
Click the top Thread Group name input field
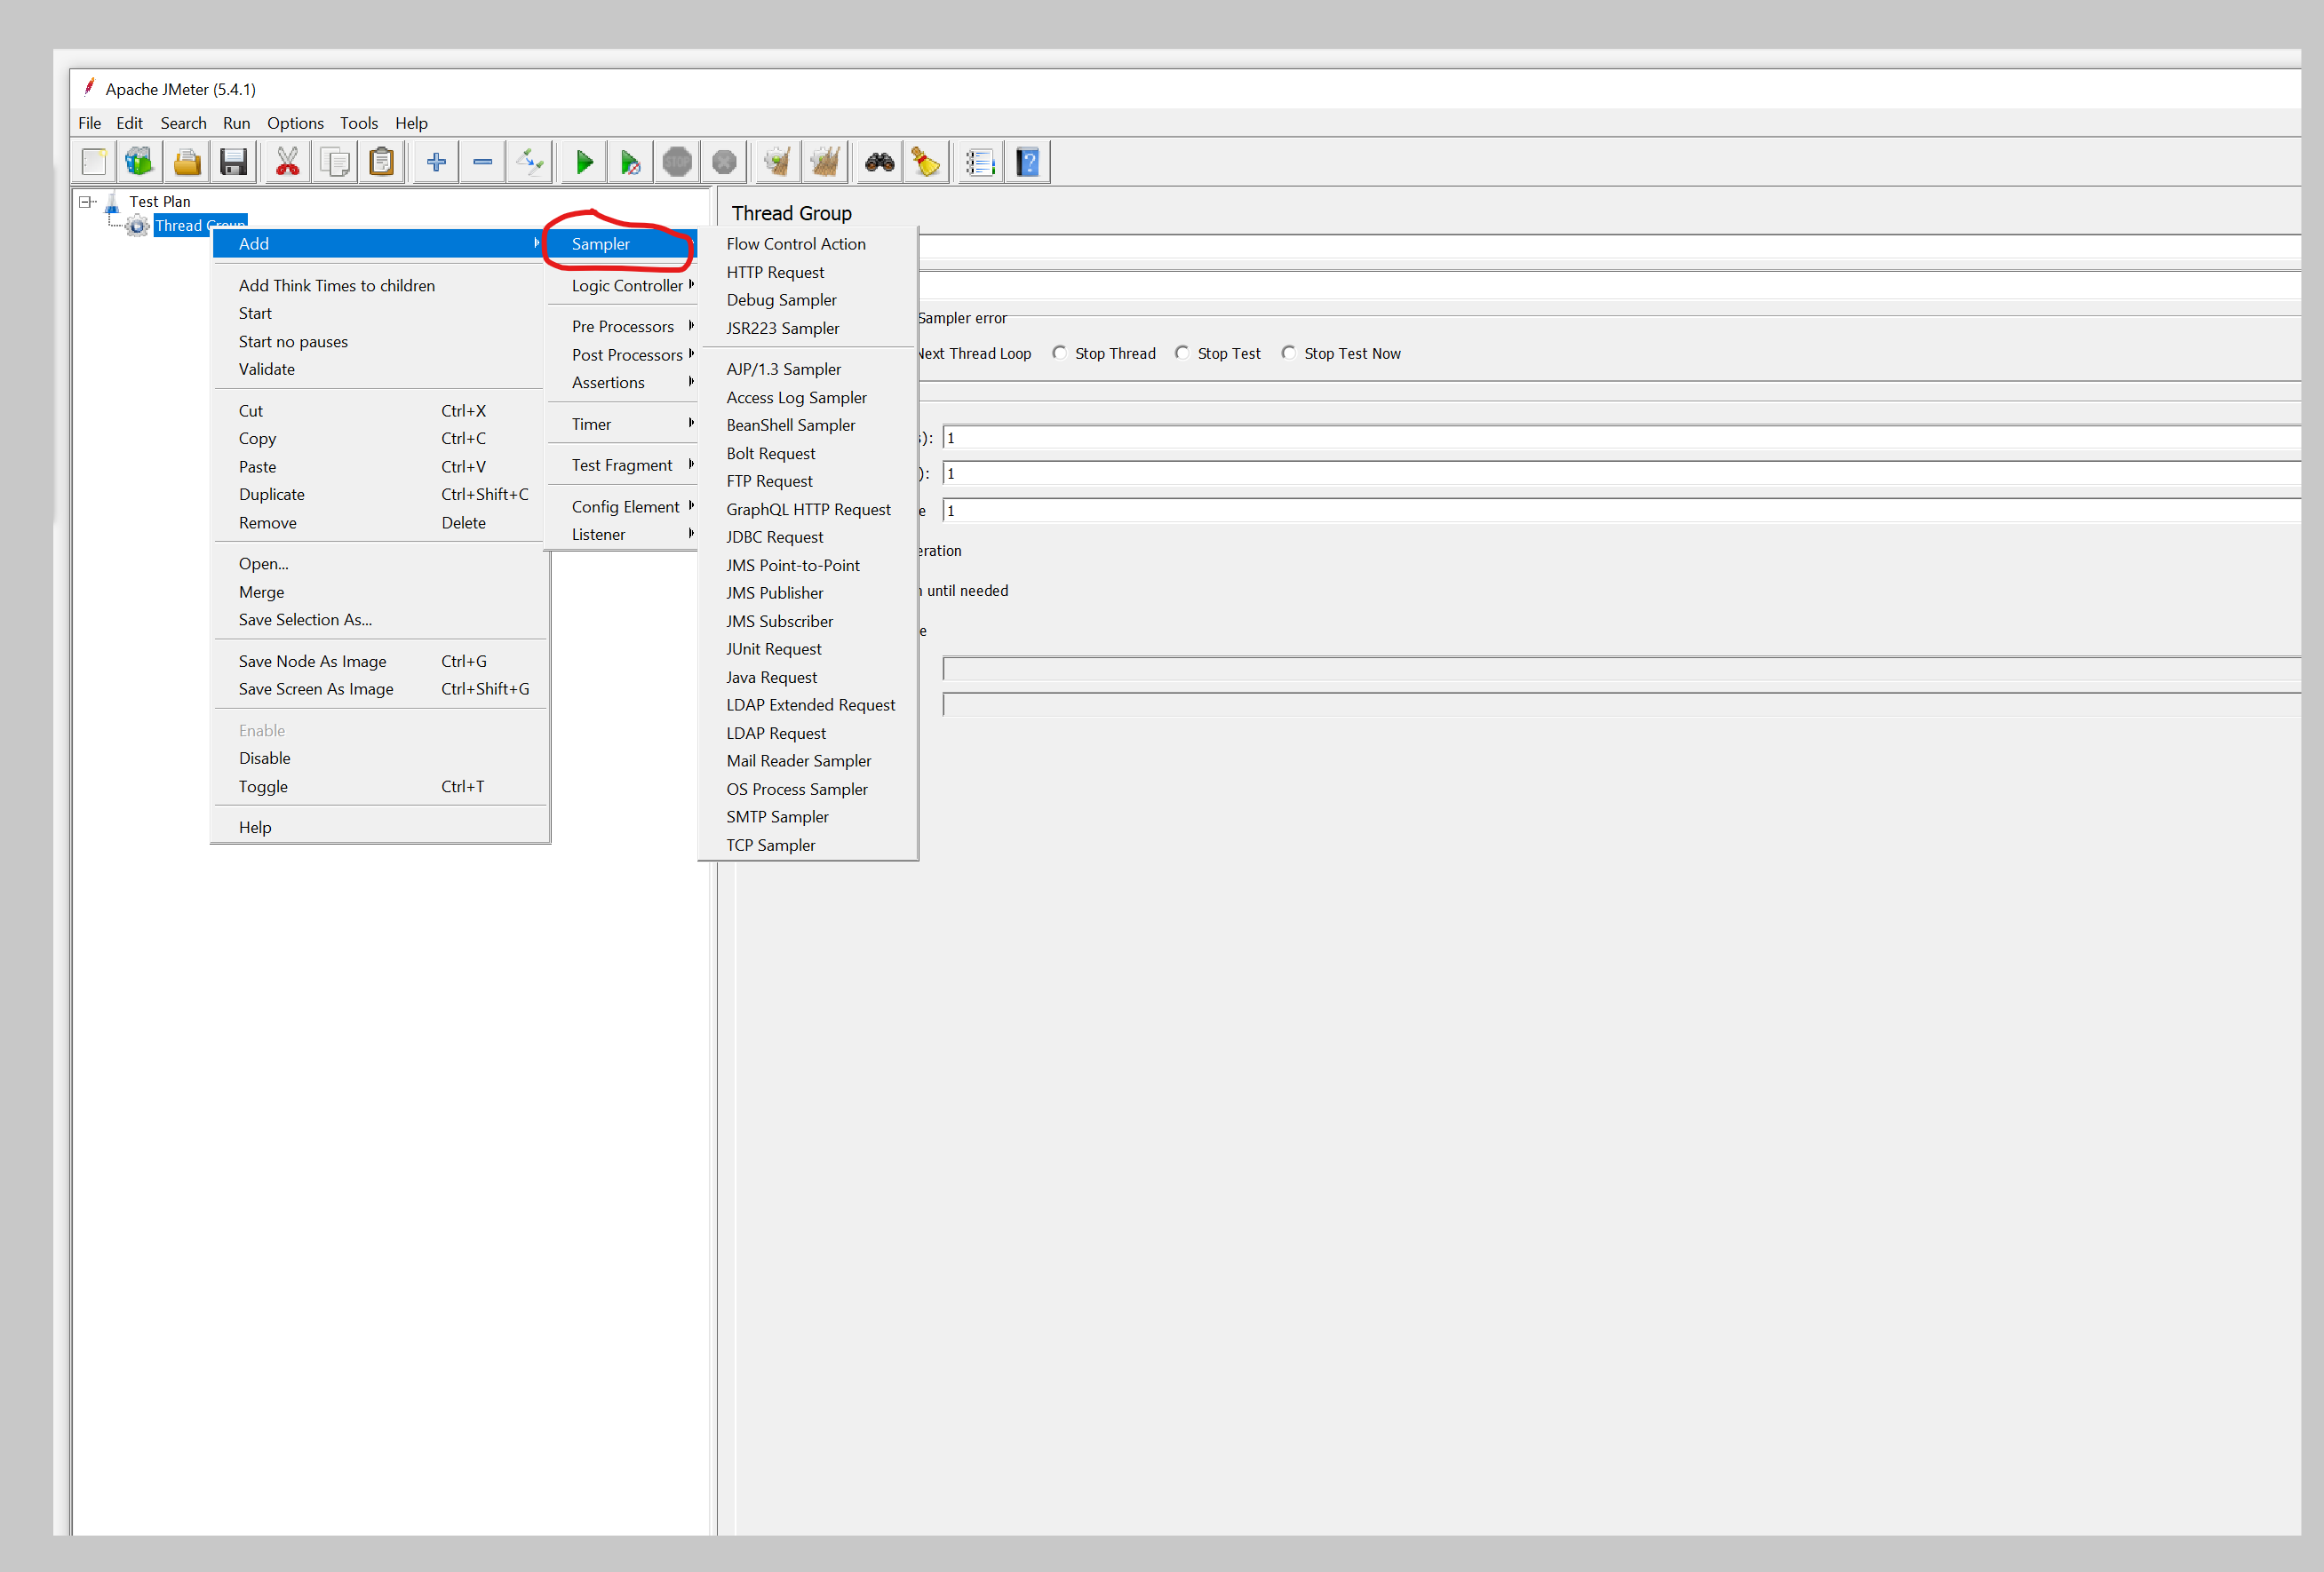[x=1610, y=246]
